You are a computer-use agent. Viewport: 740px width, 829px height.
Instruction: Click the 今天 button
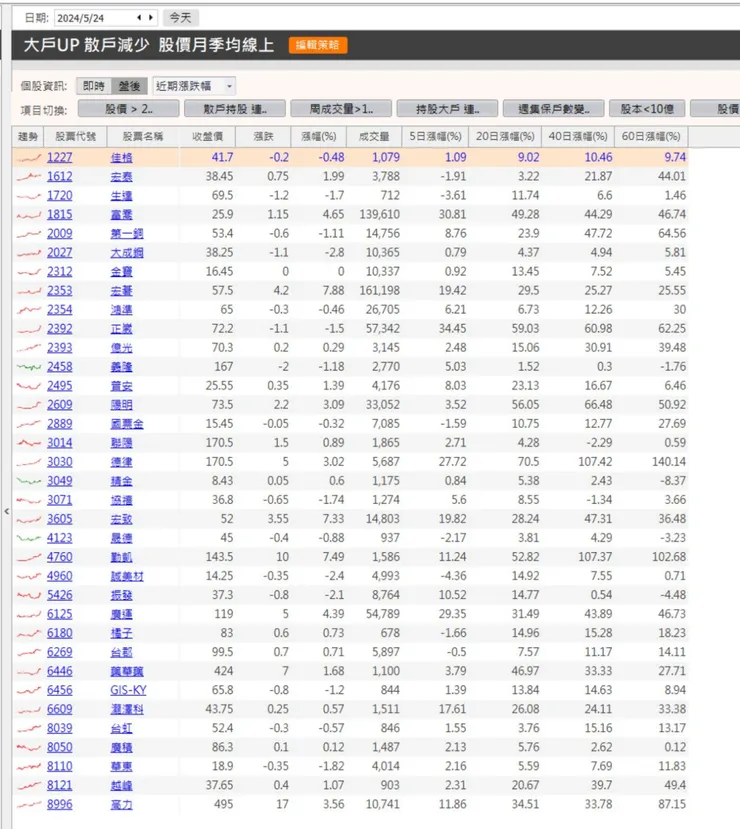181,18
